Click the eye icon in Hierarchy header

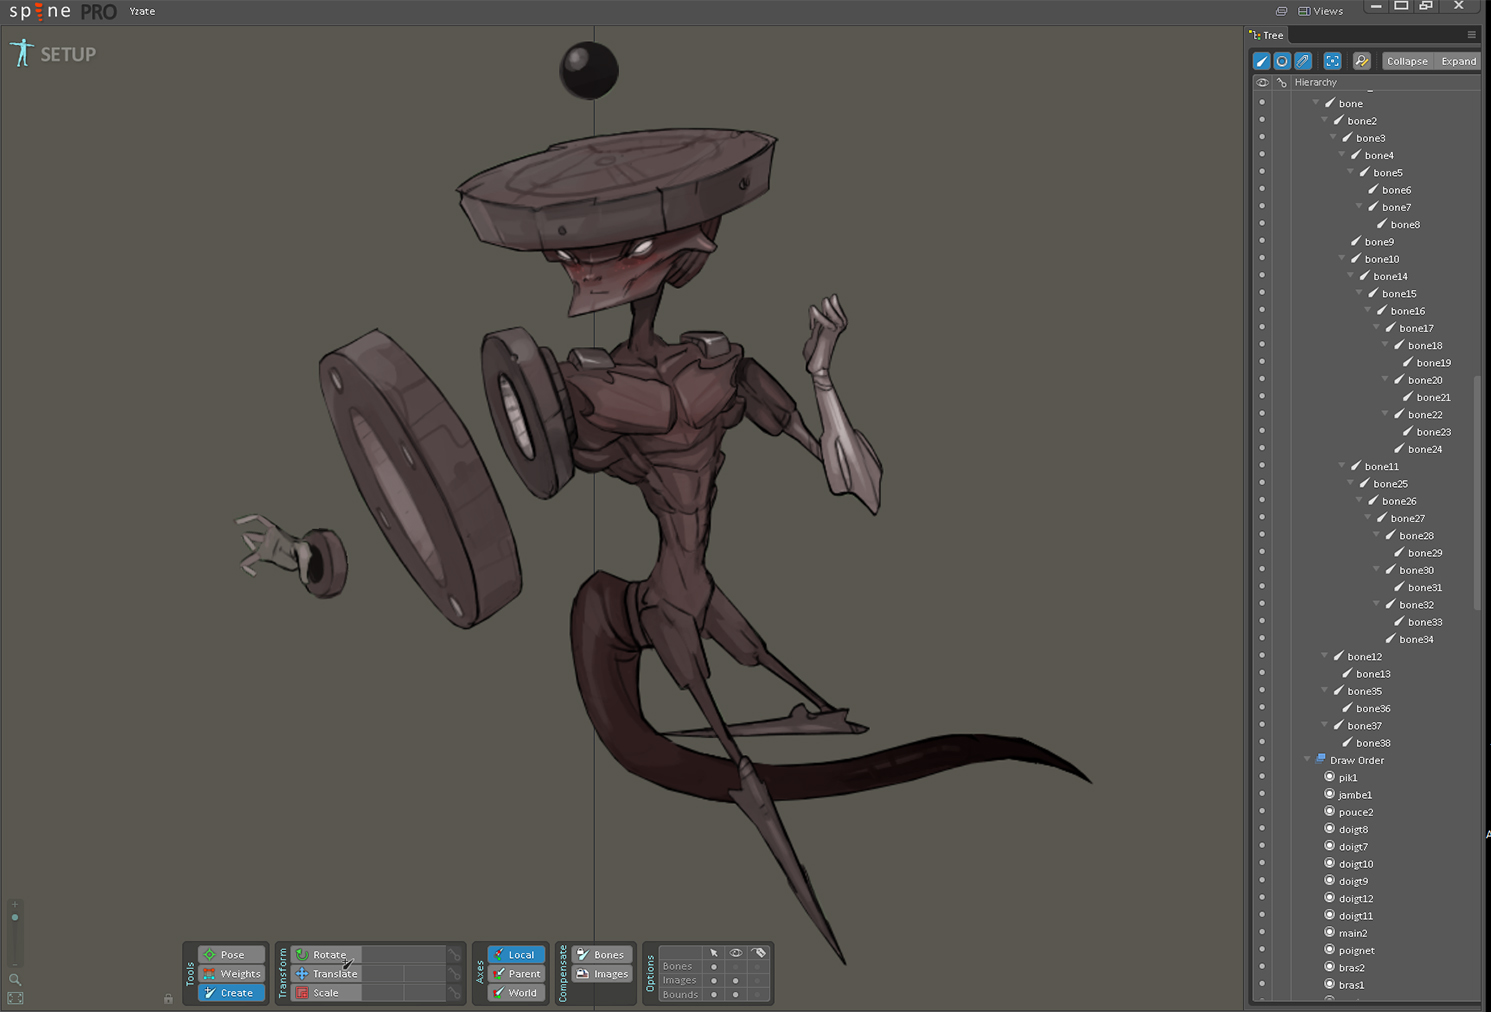pyautogui.click(x=1262, y=83)
